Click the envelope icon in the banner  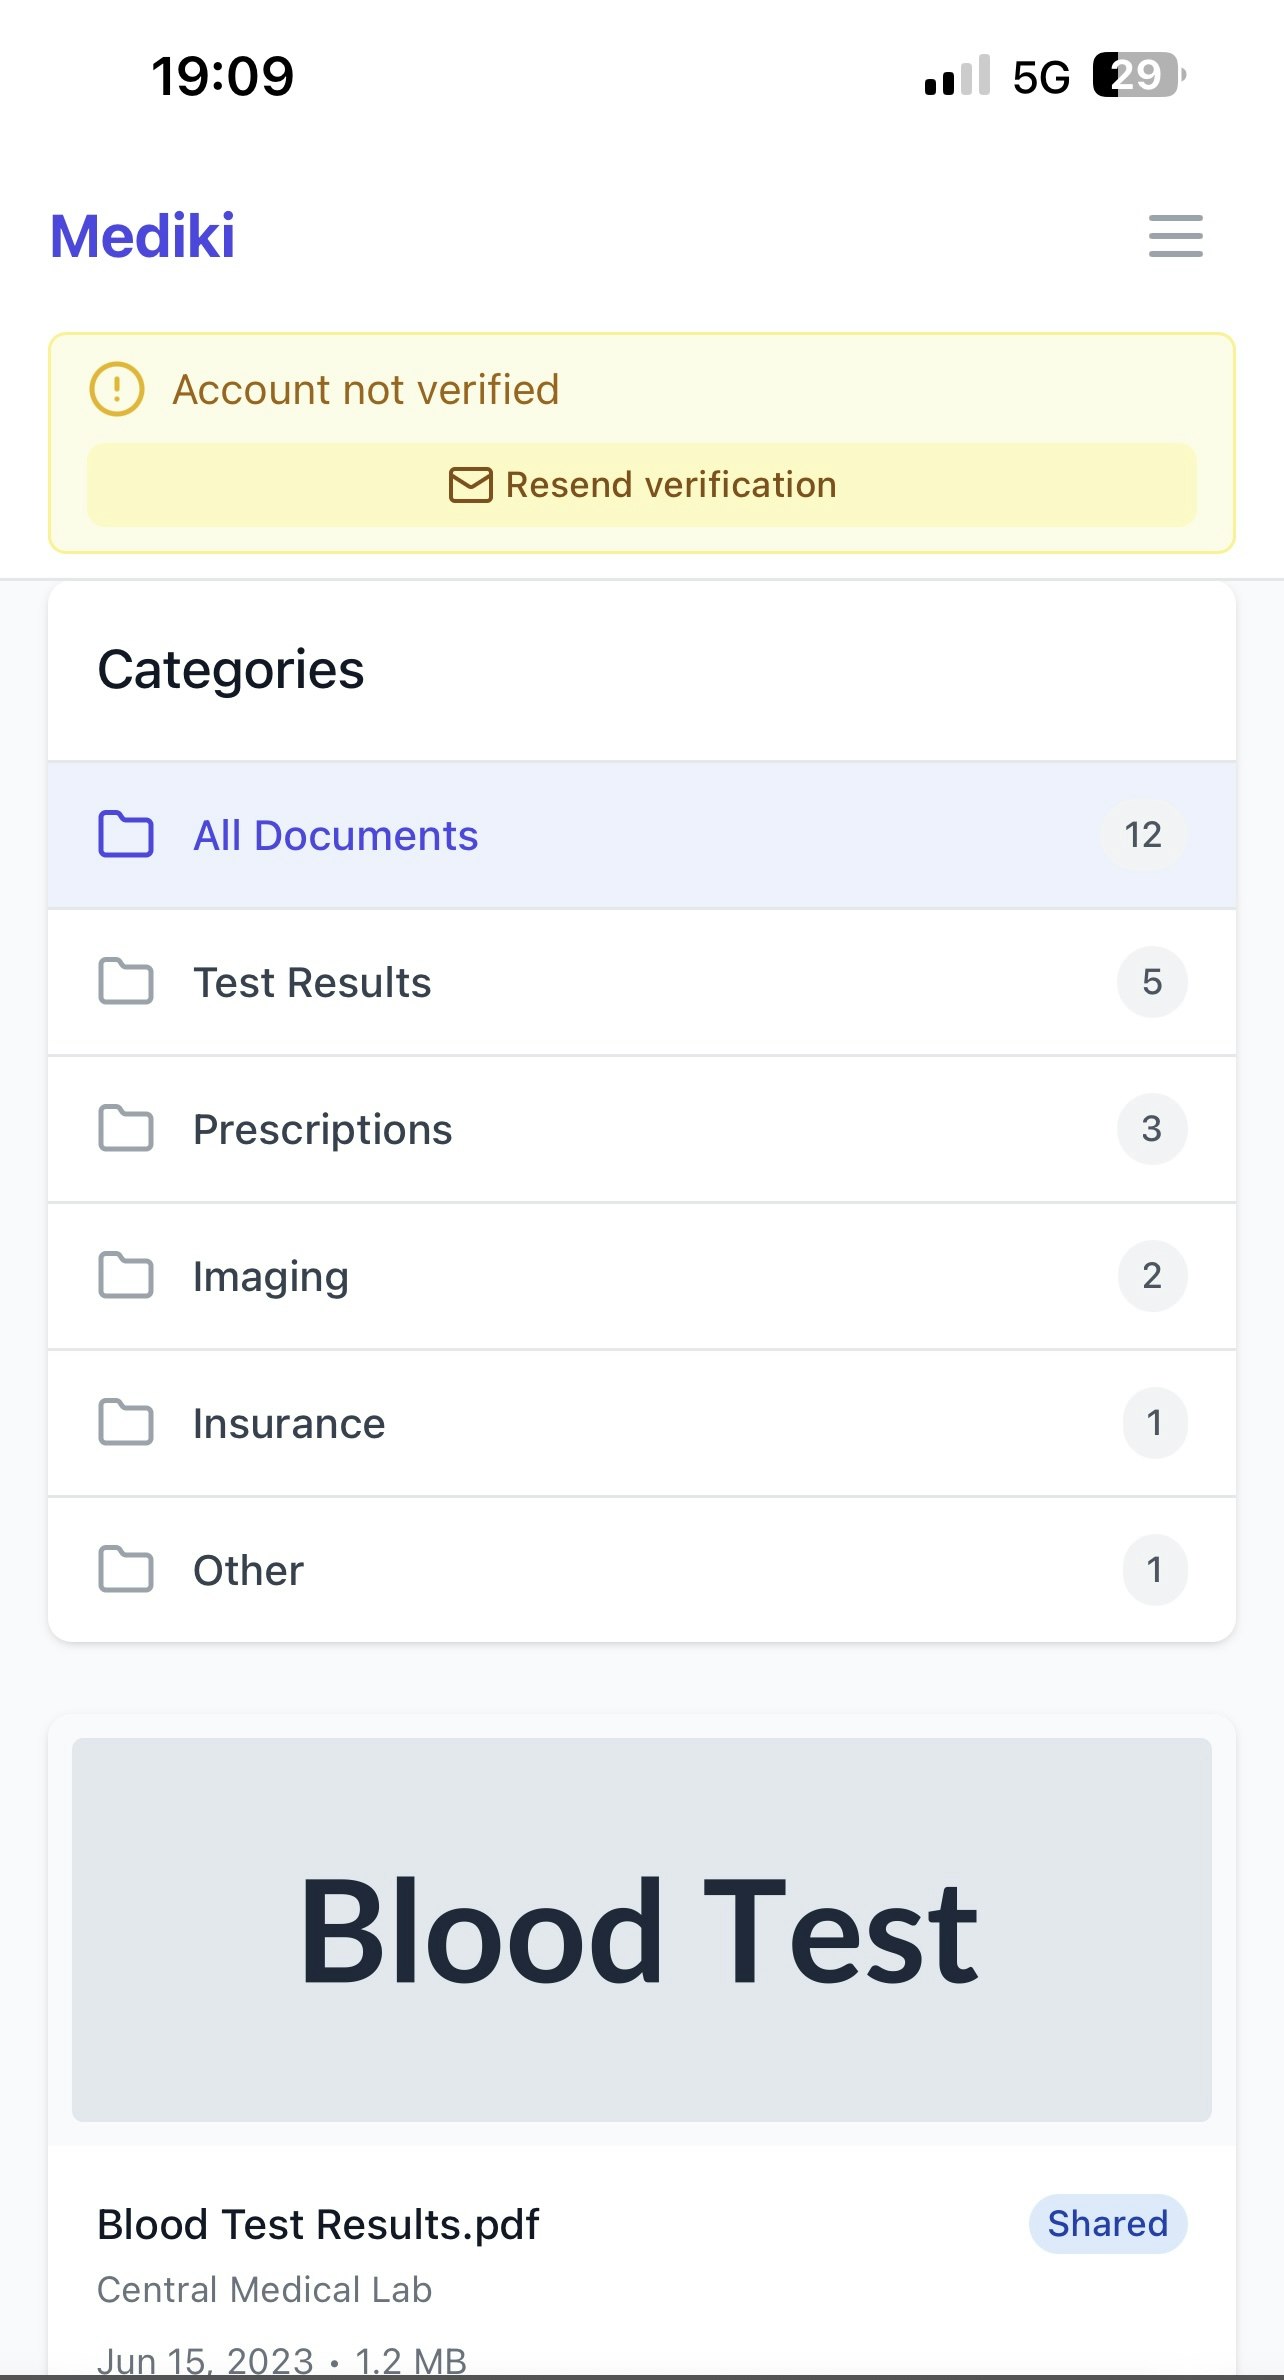click(x=470, y=485)
